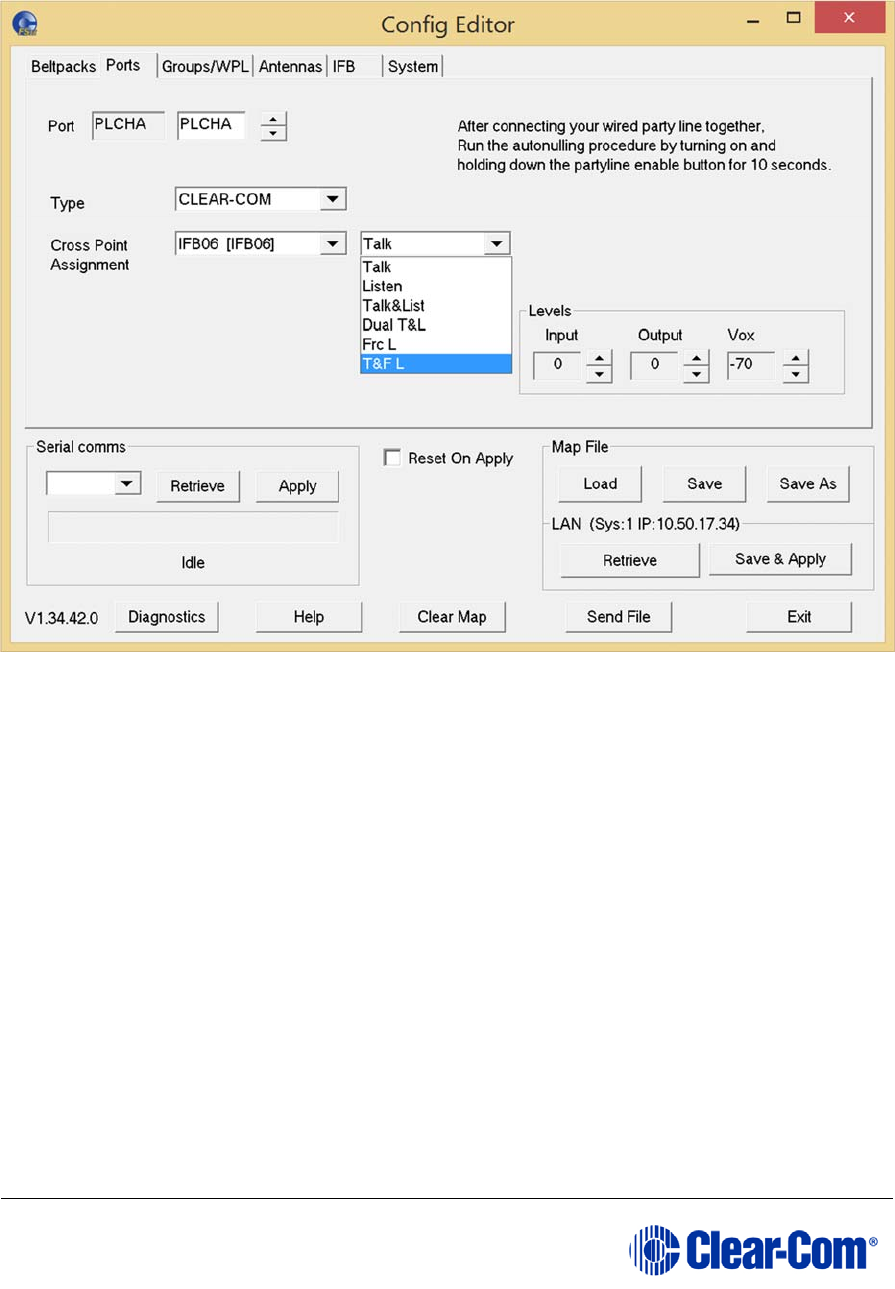Pick the highlighted T&F L option
This screenshot has width=895, height=1289.
pyautogui.click(x=436, y=364)
